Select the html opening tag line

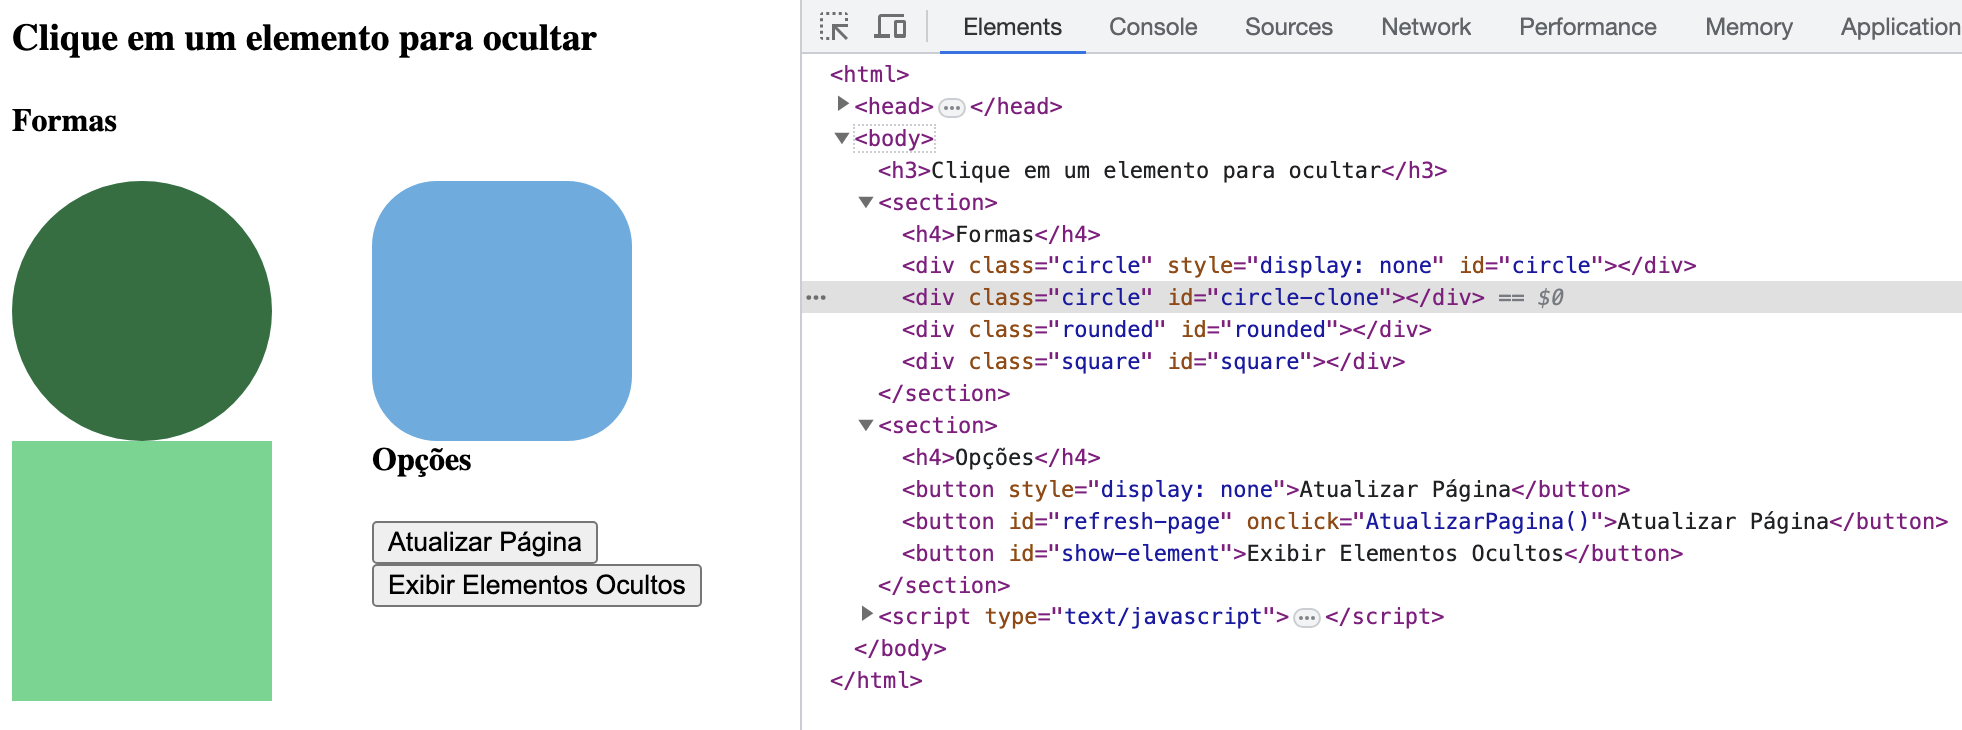coord(869,74)
